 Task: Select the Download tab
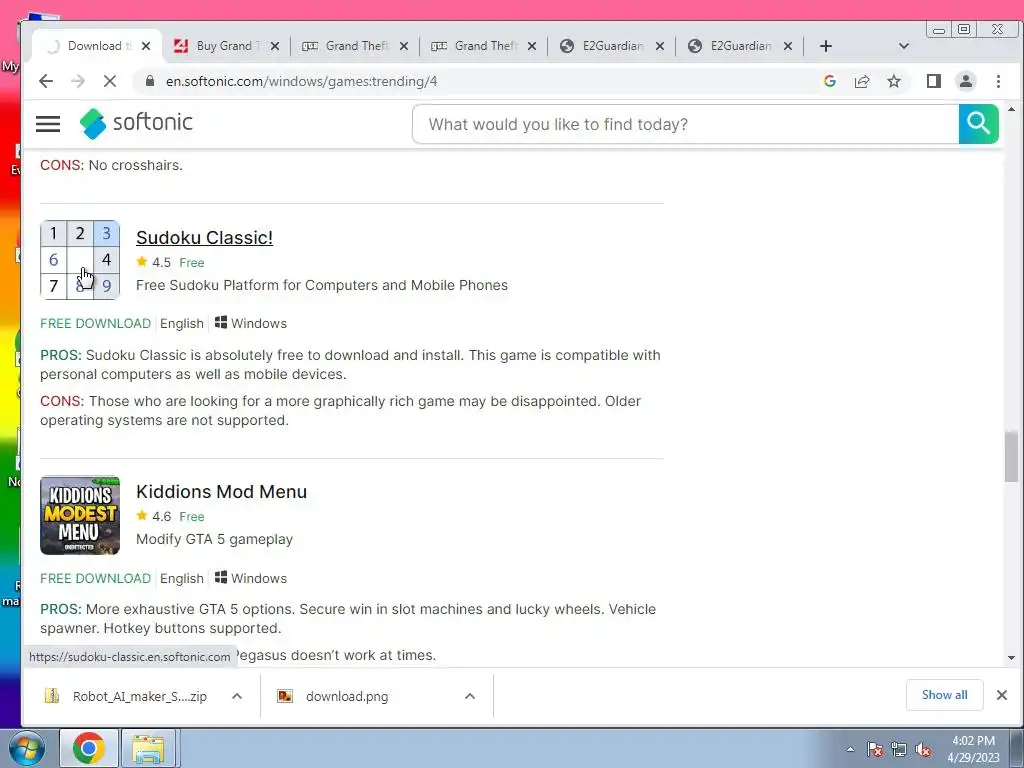tap(97, 46)
